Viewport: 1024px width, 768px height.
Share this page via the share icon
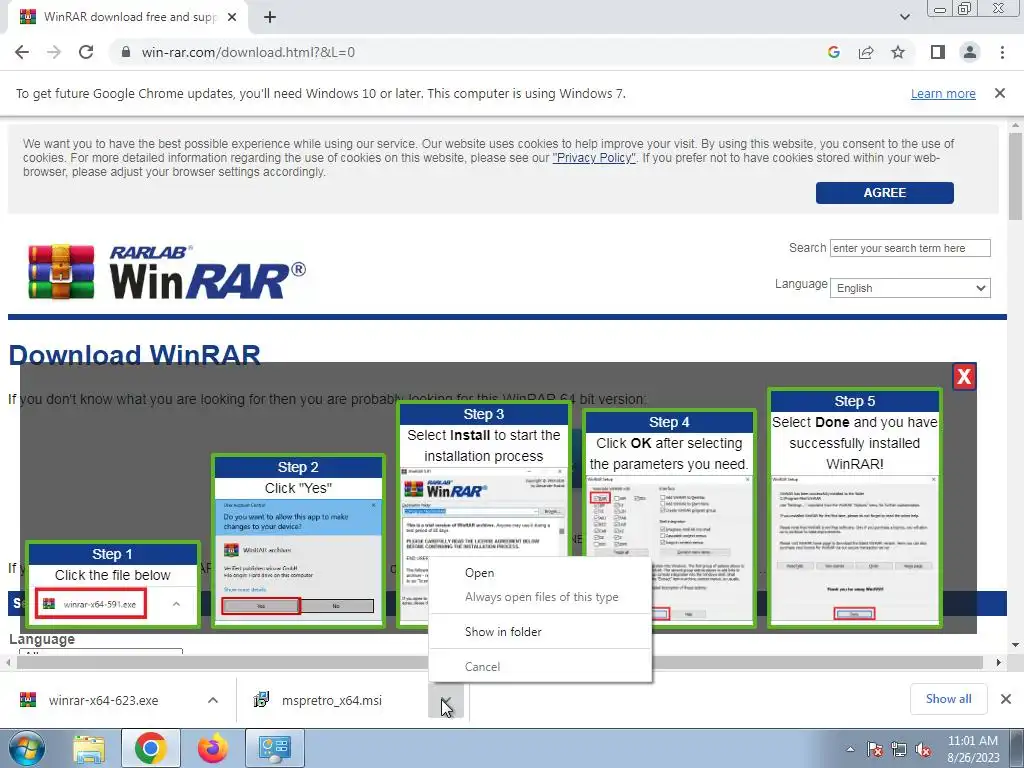click(866, 52)
